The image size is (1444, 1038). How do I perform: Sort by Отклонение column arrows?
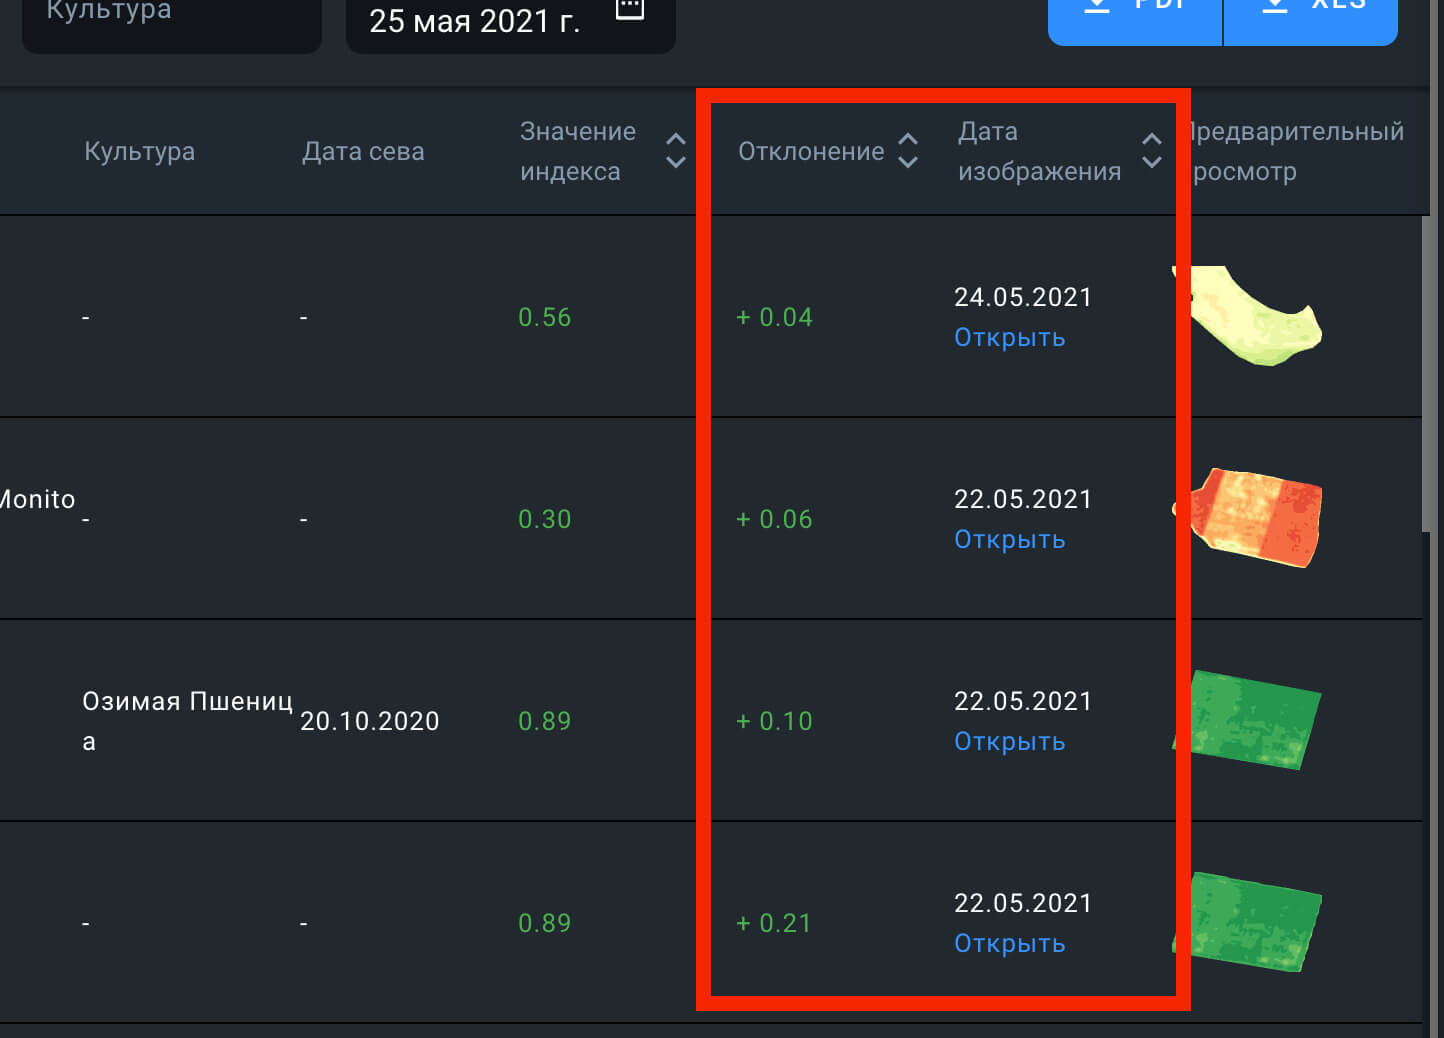[908, 151]
